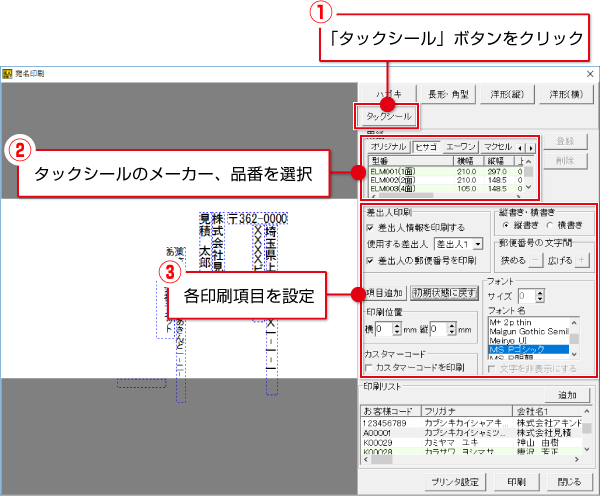Click the 縦幅 column header
This screenshot has height=496, width=600.
click(498, 161)
